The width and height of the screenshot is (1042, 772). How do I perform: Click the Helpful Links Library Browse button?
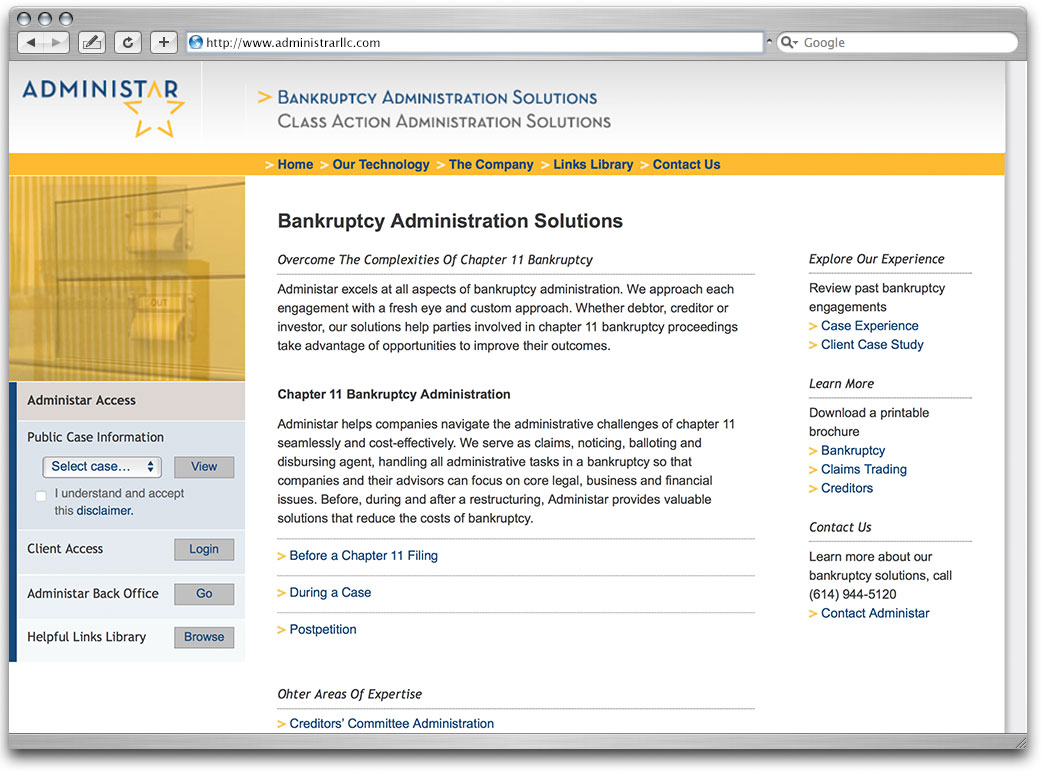click(x=204, y=637)
